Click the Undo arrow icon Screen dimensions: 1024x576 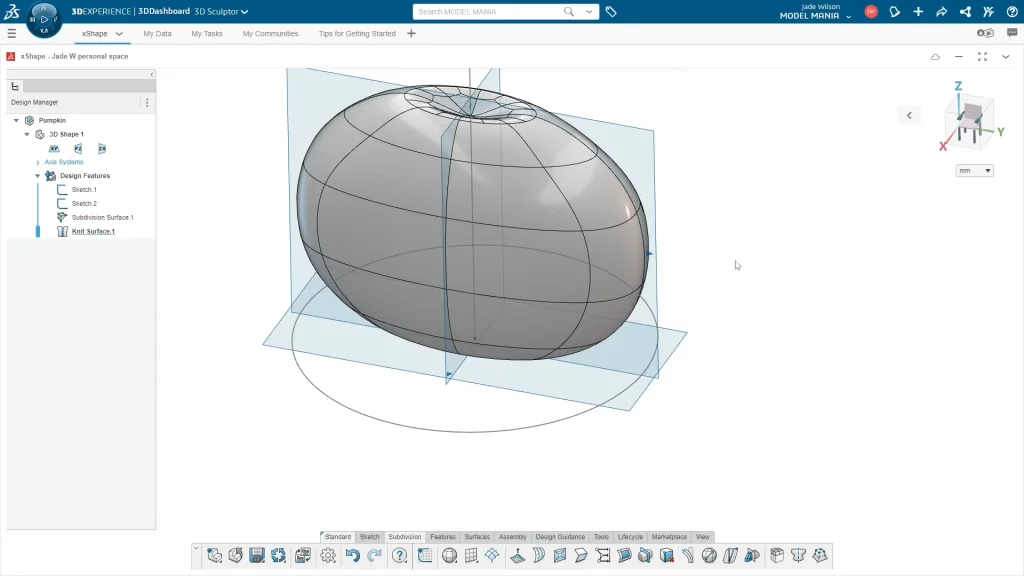[352, 556]
